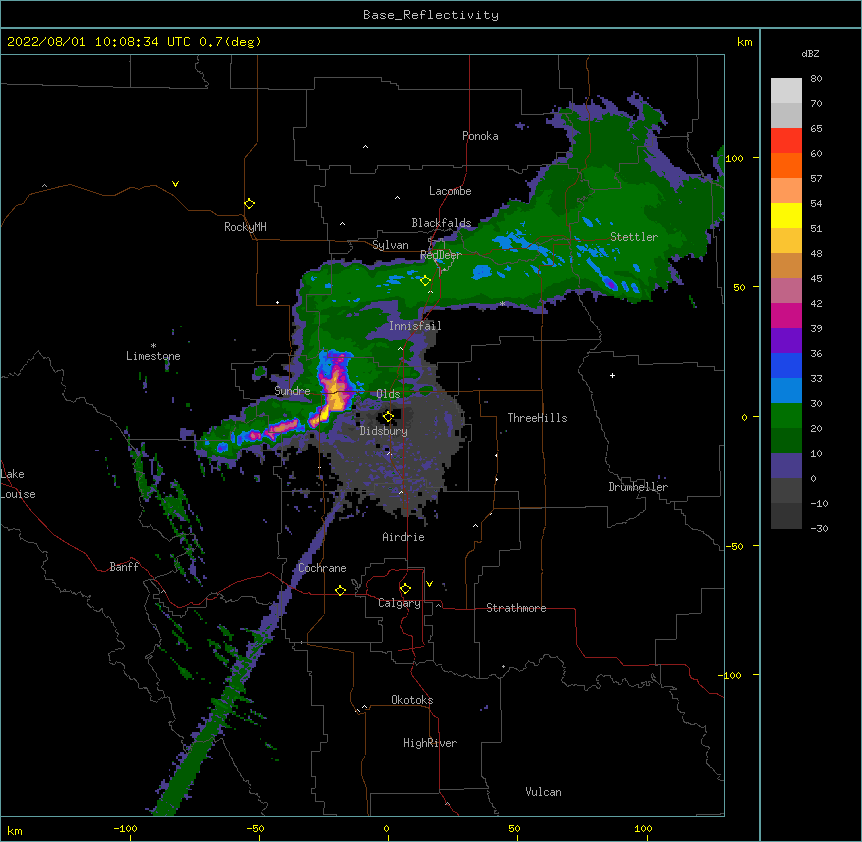The image size is (862, 842).
Task: Click the Stettler town label
Action: [634, 237]
